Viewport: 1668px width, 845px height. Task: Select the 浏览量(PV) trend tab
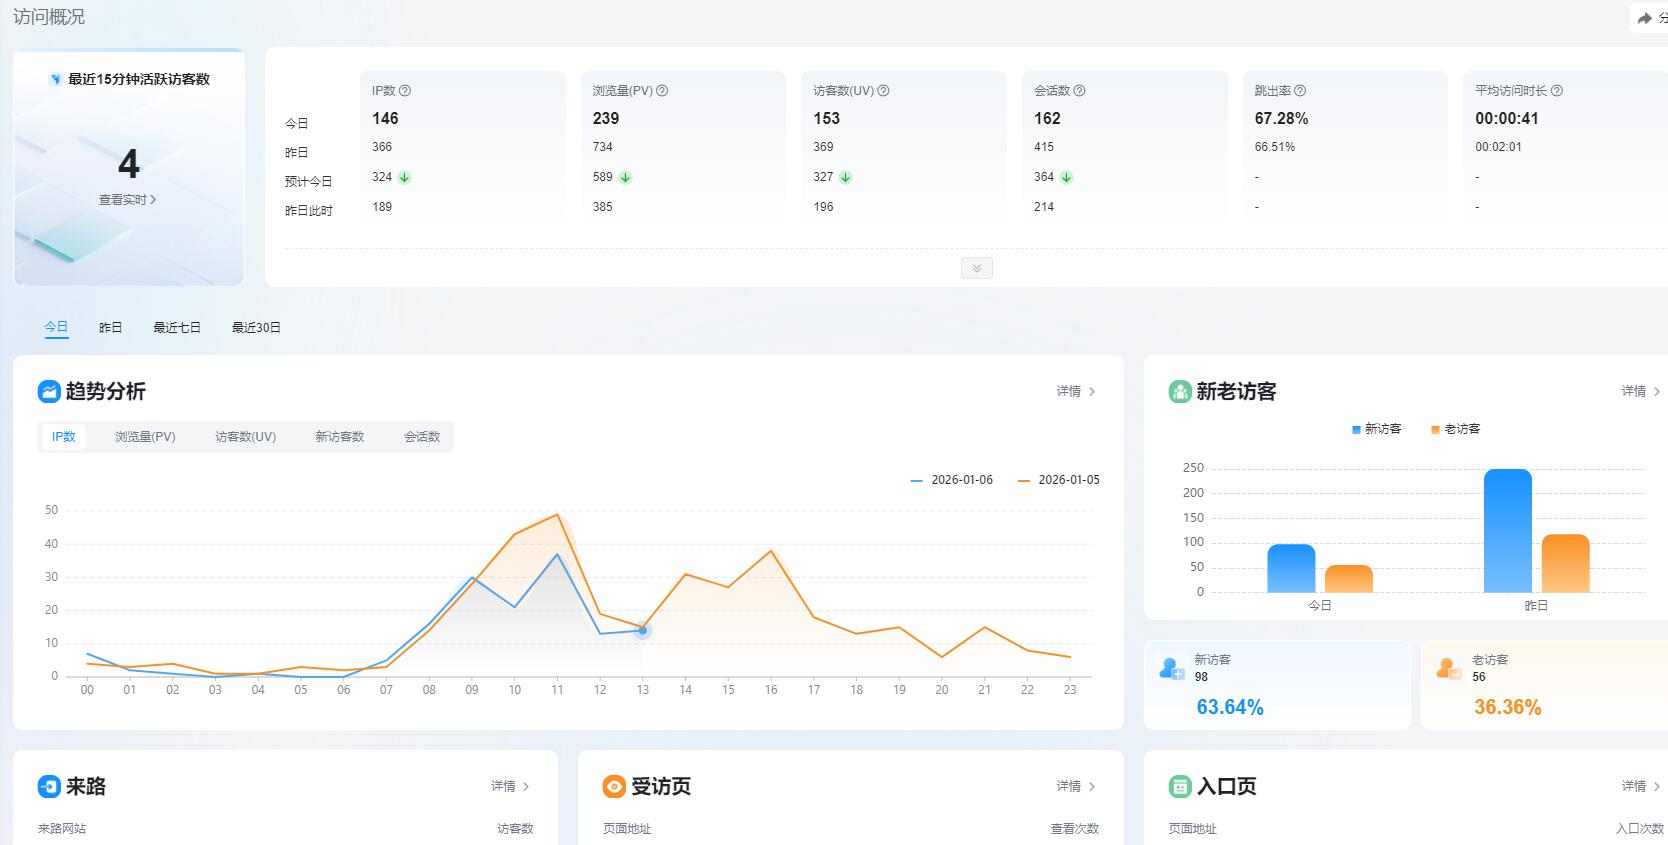point(145,437)
